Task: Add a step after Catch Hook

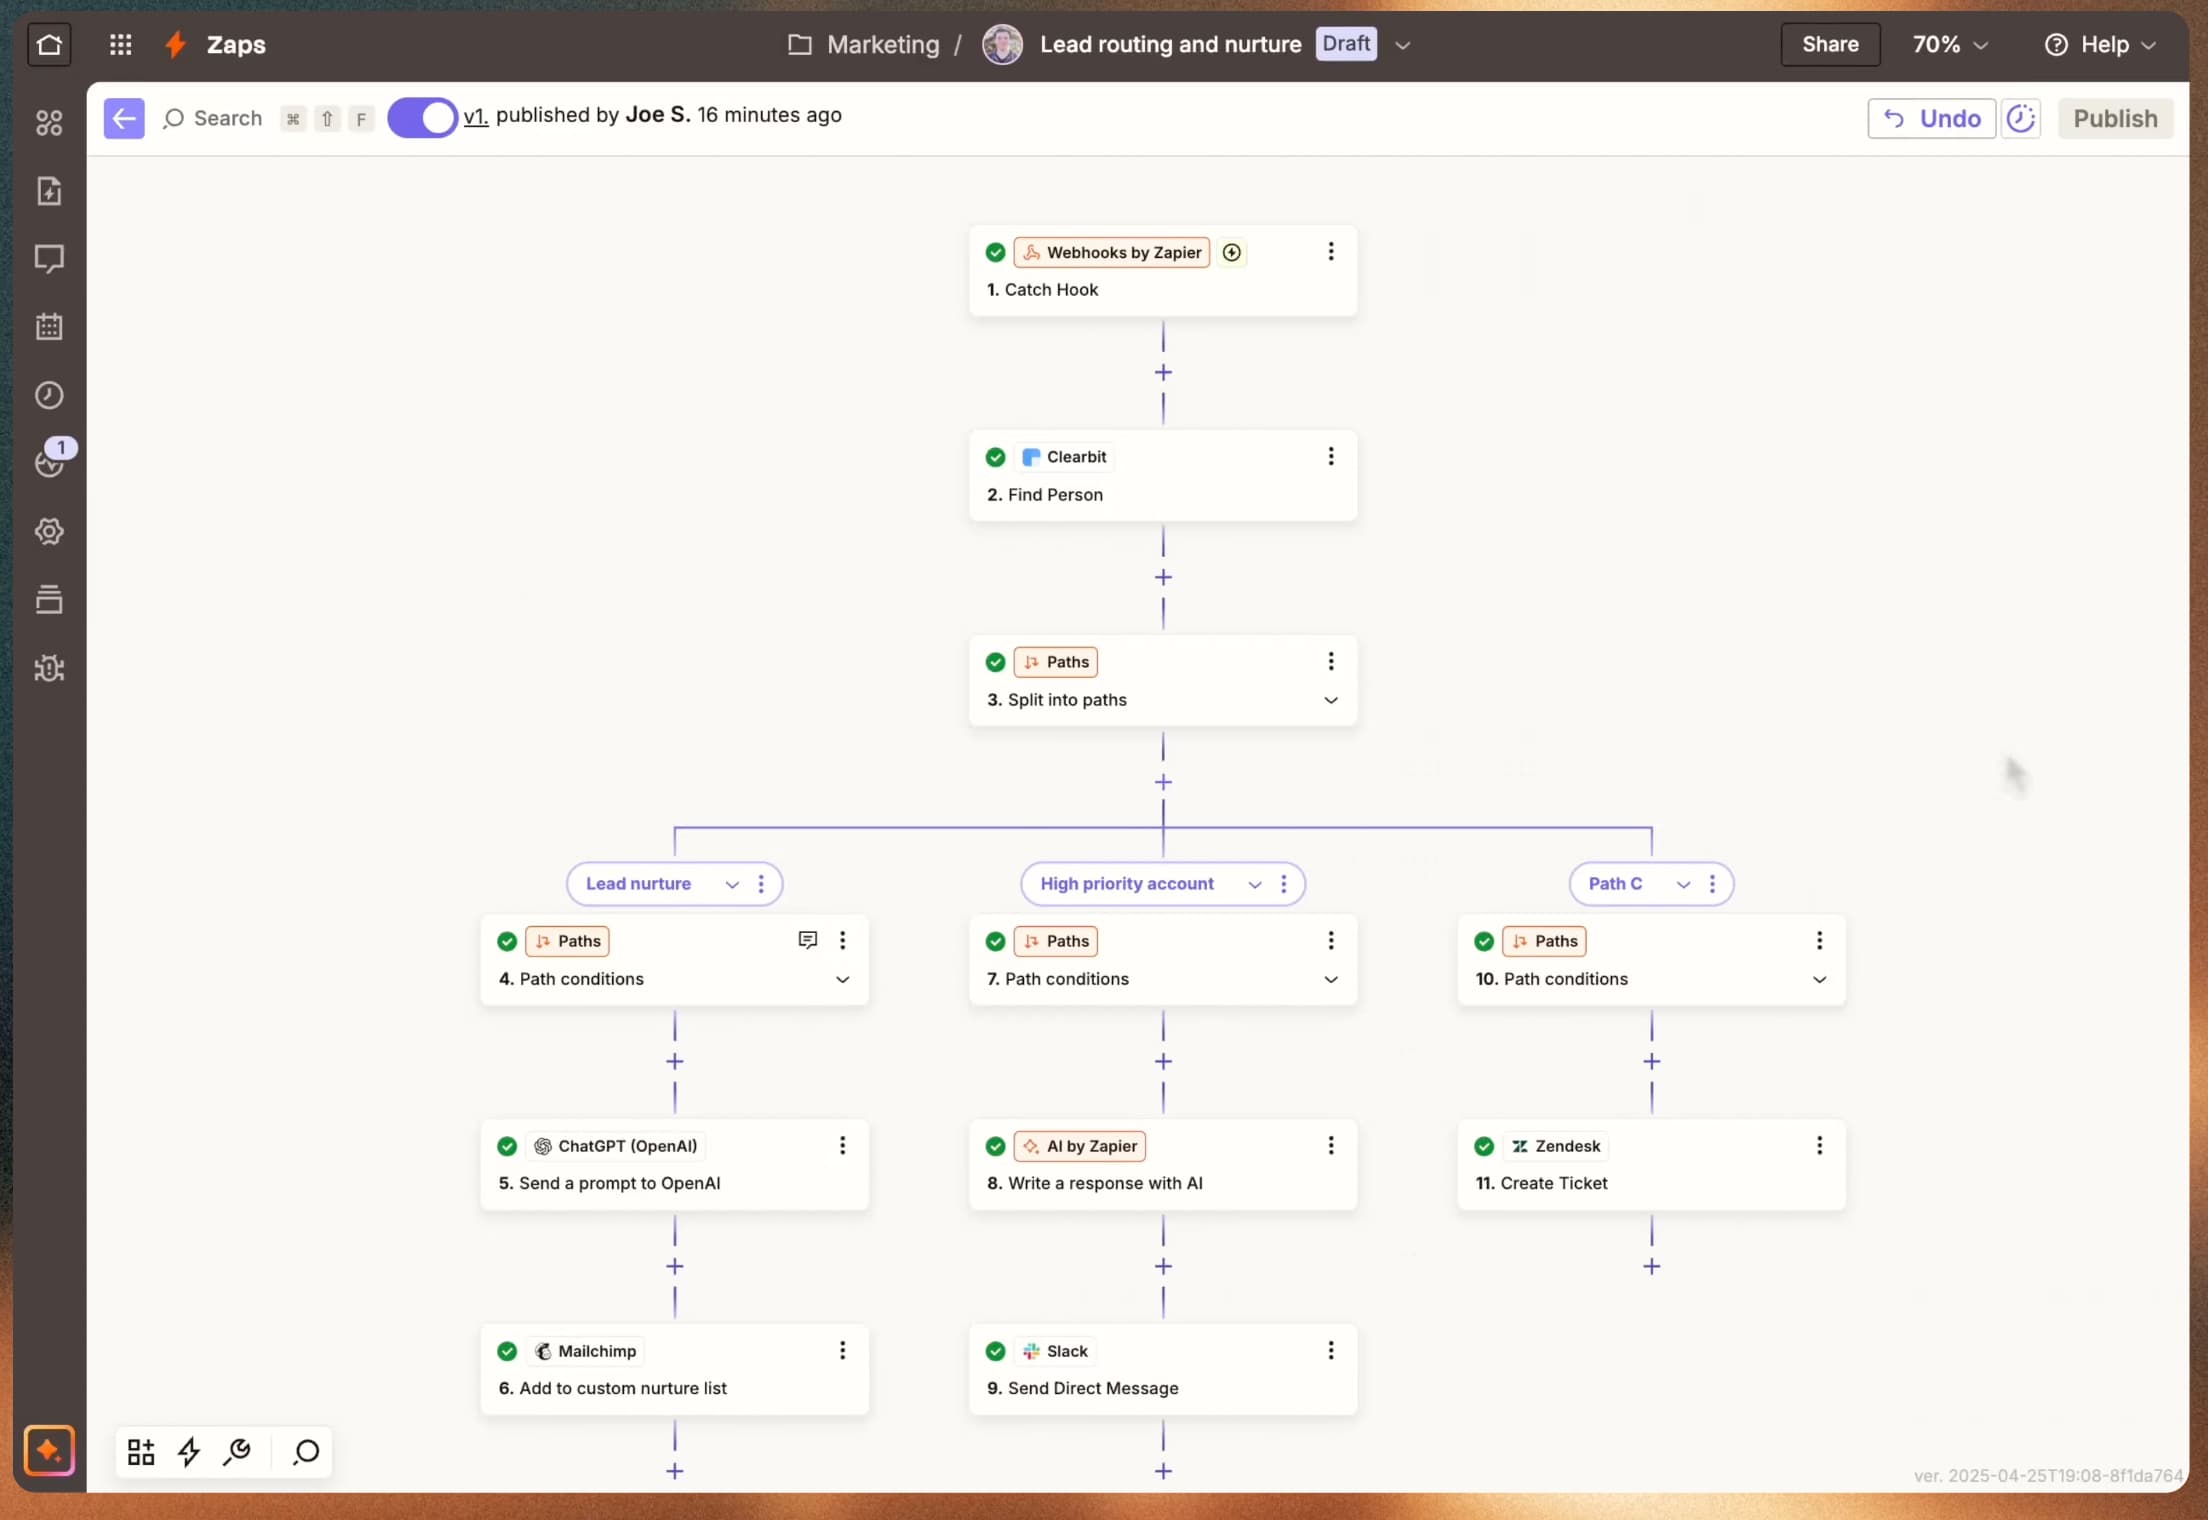Action: (x=1163, y=373)
